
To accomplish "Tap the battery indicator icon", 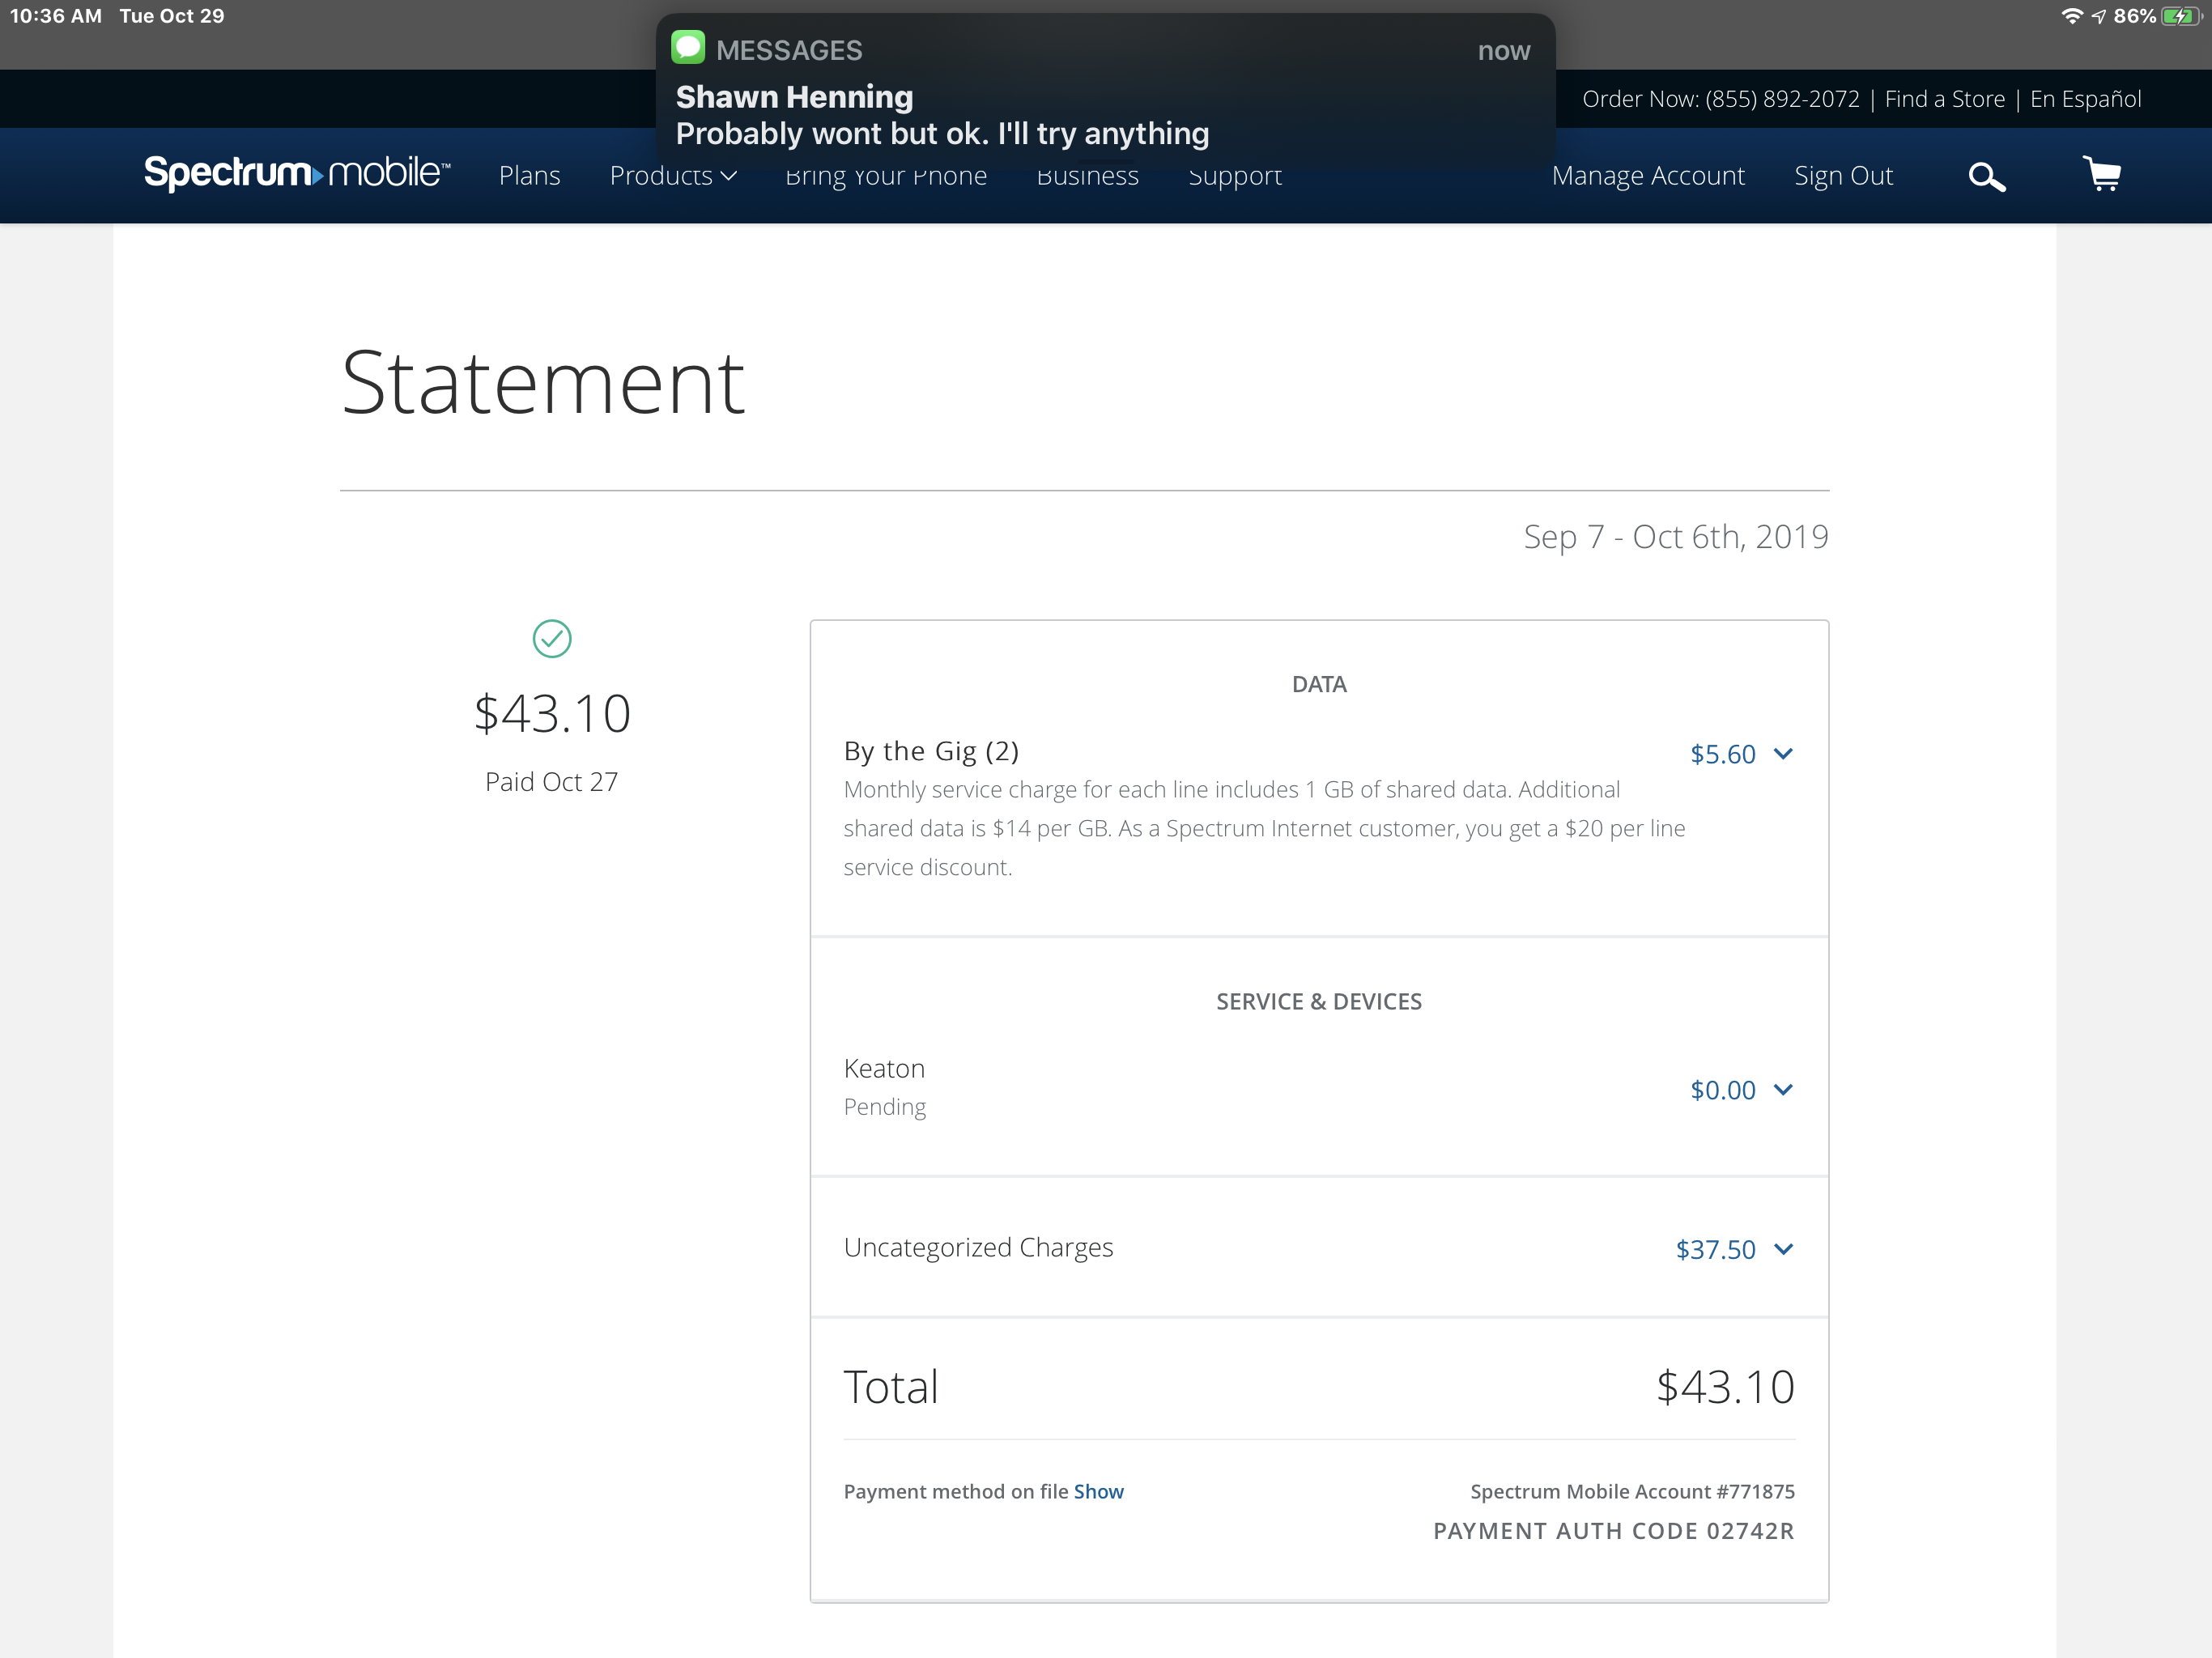I will 2176,15.
